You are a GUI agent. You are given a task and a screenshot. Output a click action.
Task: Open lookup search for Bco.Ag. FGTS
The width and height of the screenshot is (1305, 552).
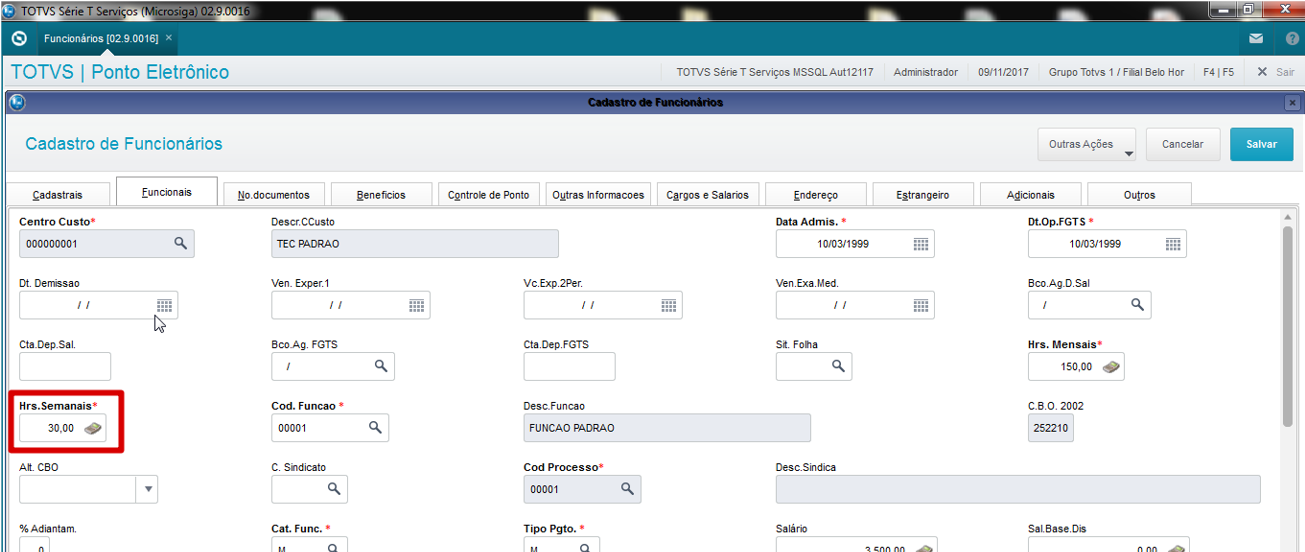coord(381,366)
